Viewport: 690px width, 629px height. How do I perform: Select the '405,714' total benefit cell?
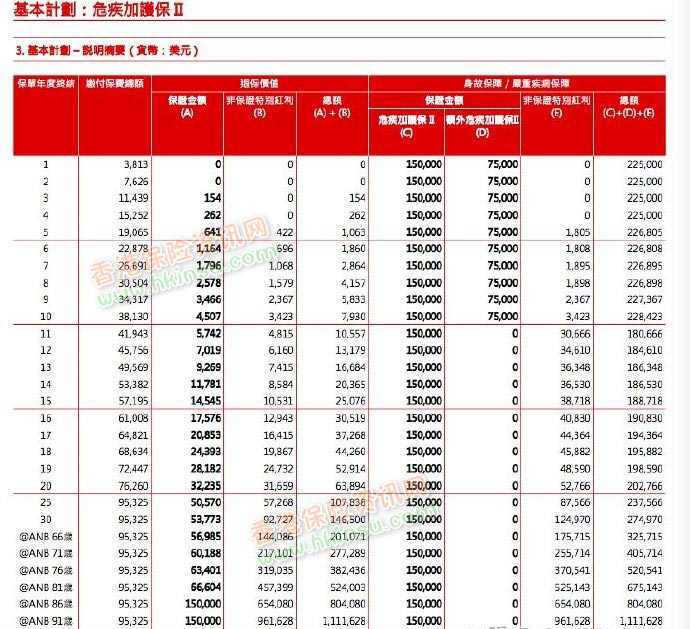click(645, 553)
